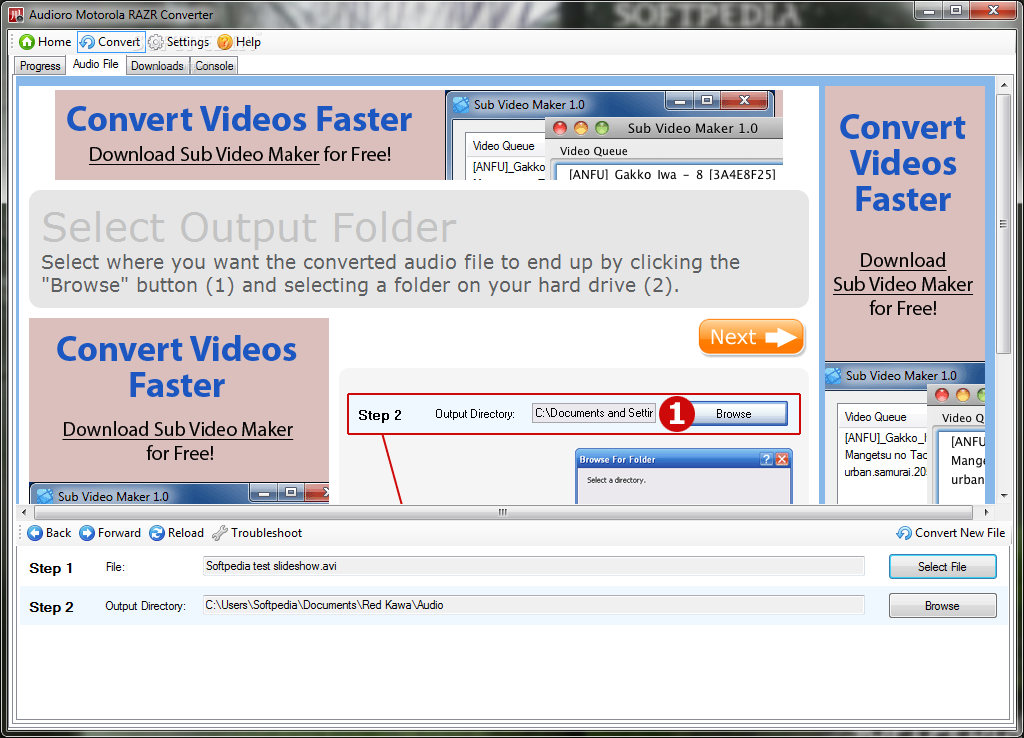
Task: Click the Forward navigation button
Action: point(110,533)
